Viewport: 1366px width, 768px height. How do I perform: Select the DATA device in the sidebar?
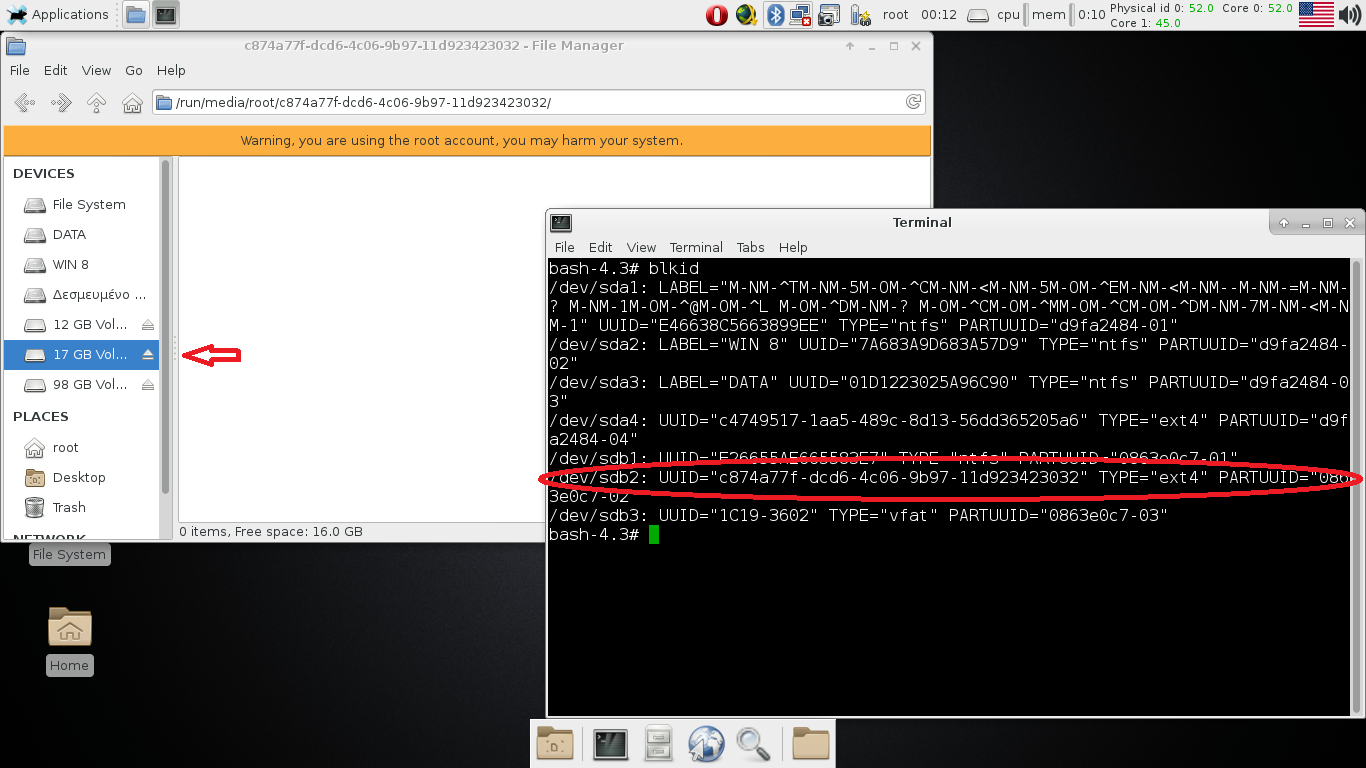[x=69, y=234]
